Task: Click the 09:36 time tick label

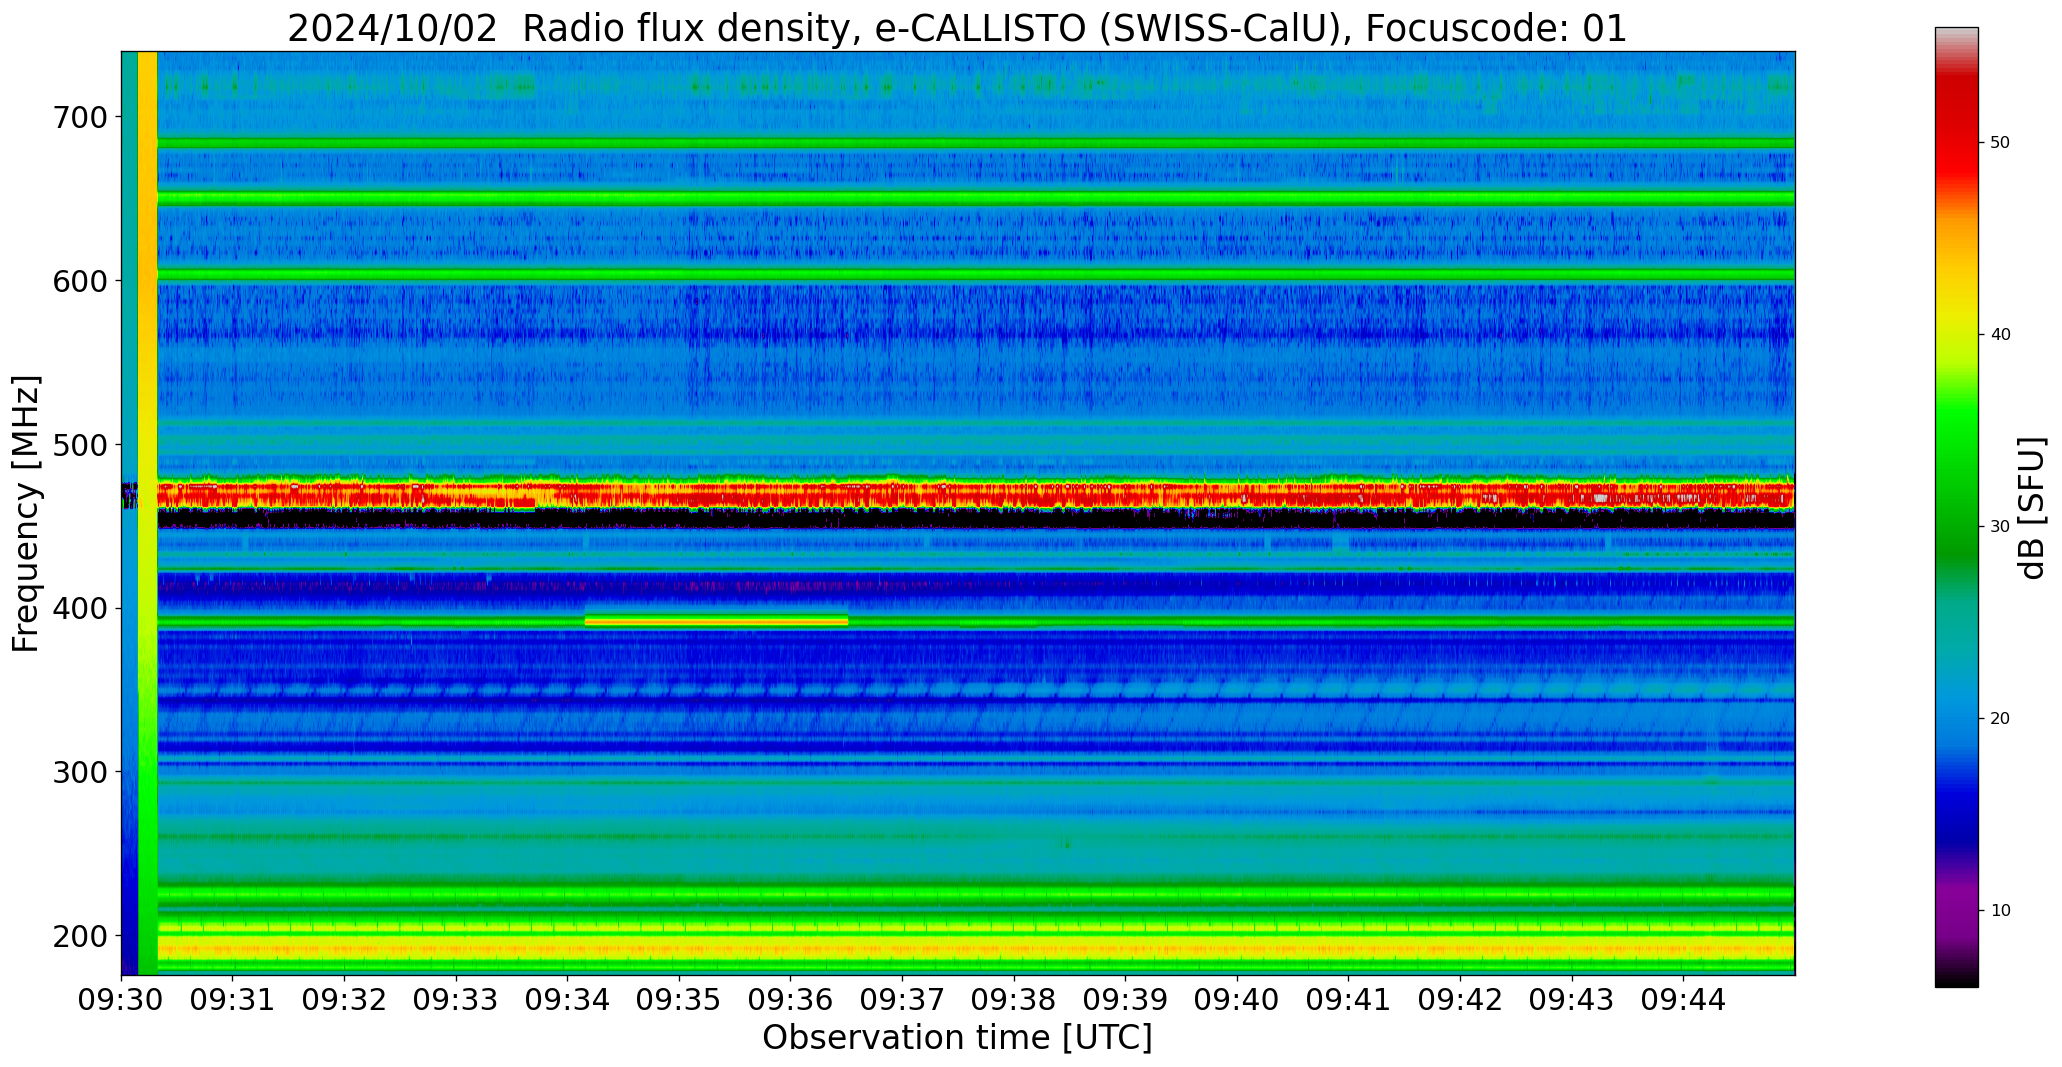Action: tap(791, 1000)
